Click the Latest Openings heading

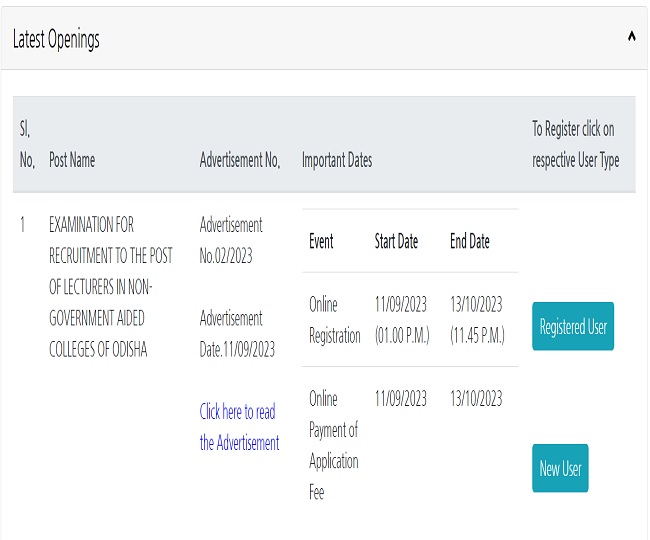tap(56, 40)
